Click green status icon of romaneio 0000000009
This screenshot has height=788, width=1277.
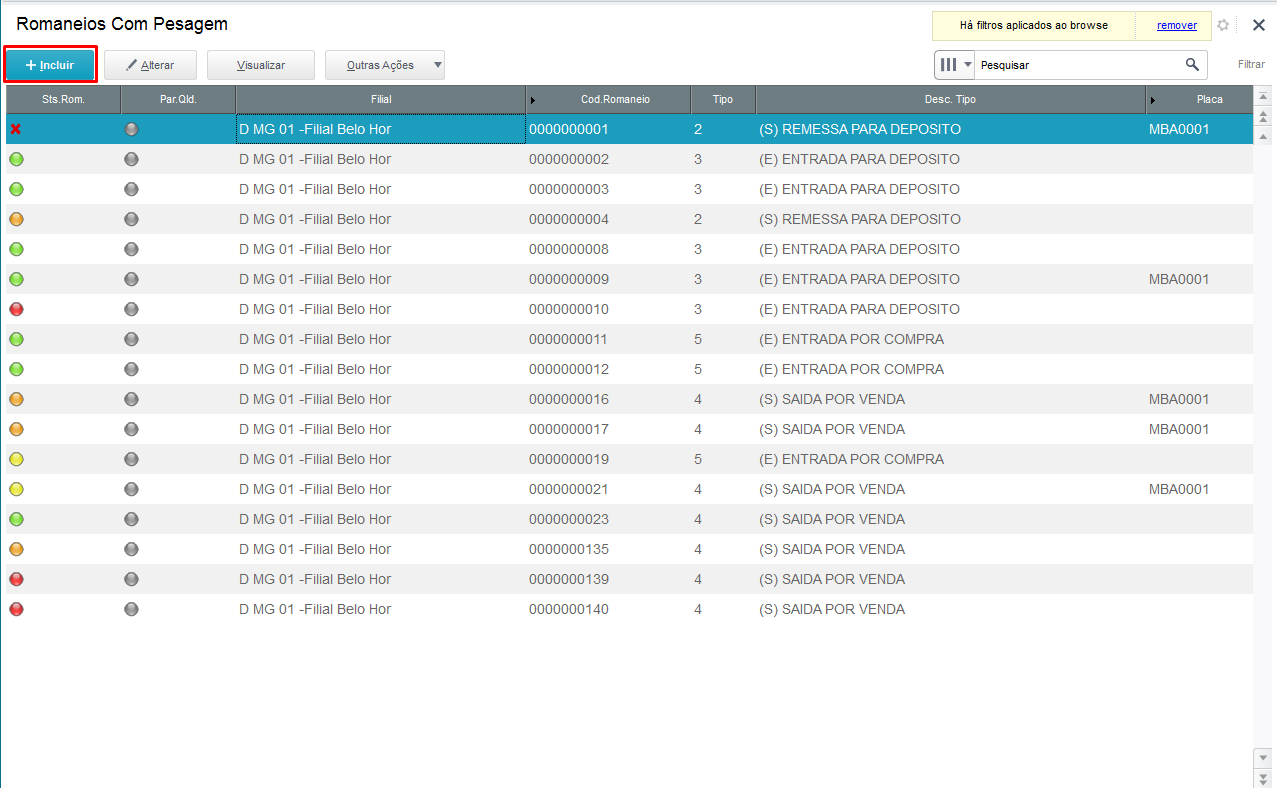(x=16, y=279)
